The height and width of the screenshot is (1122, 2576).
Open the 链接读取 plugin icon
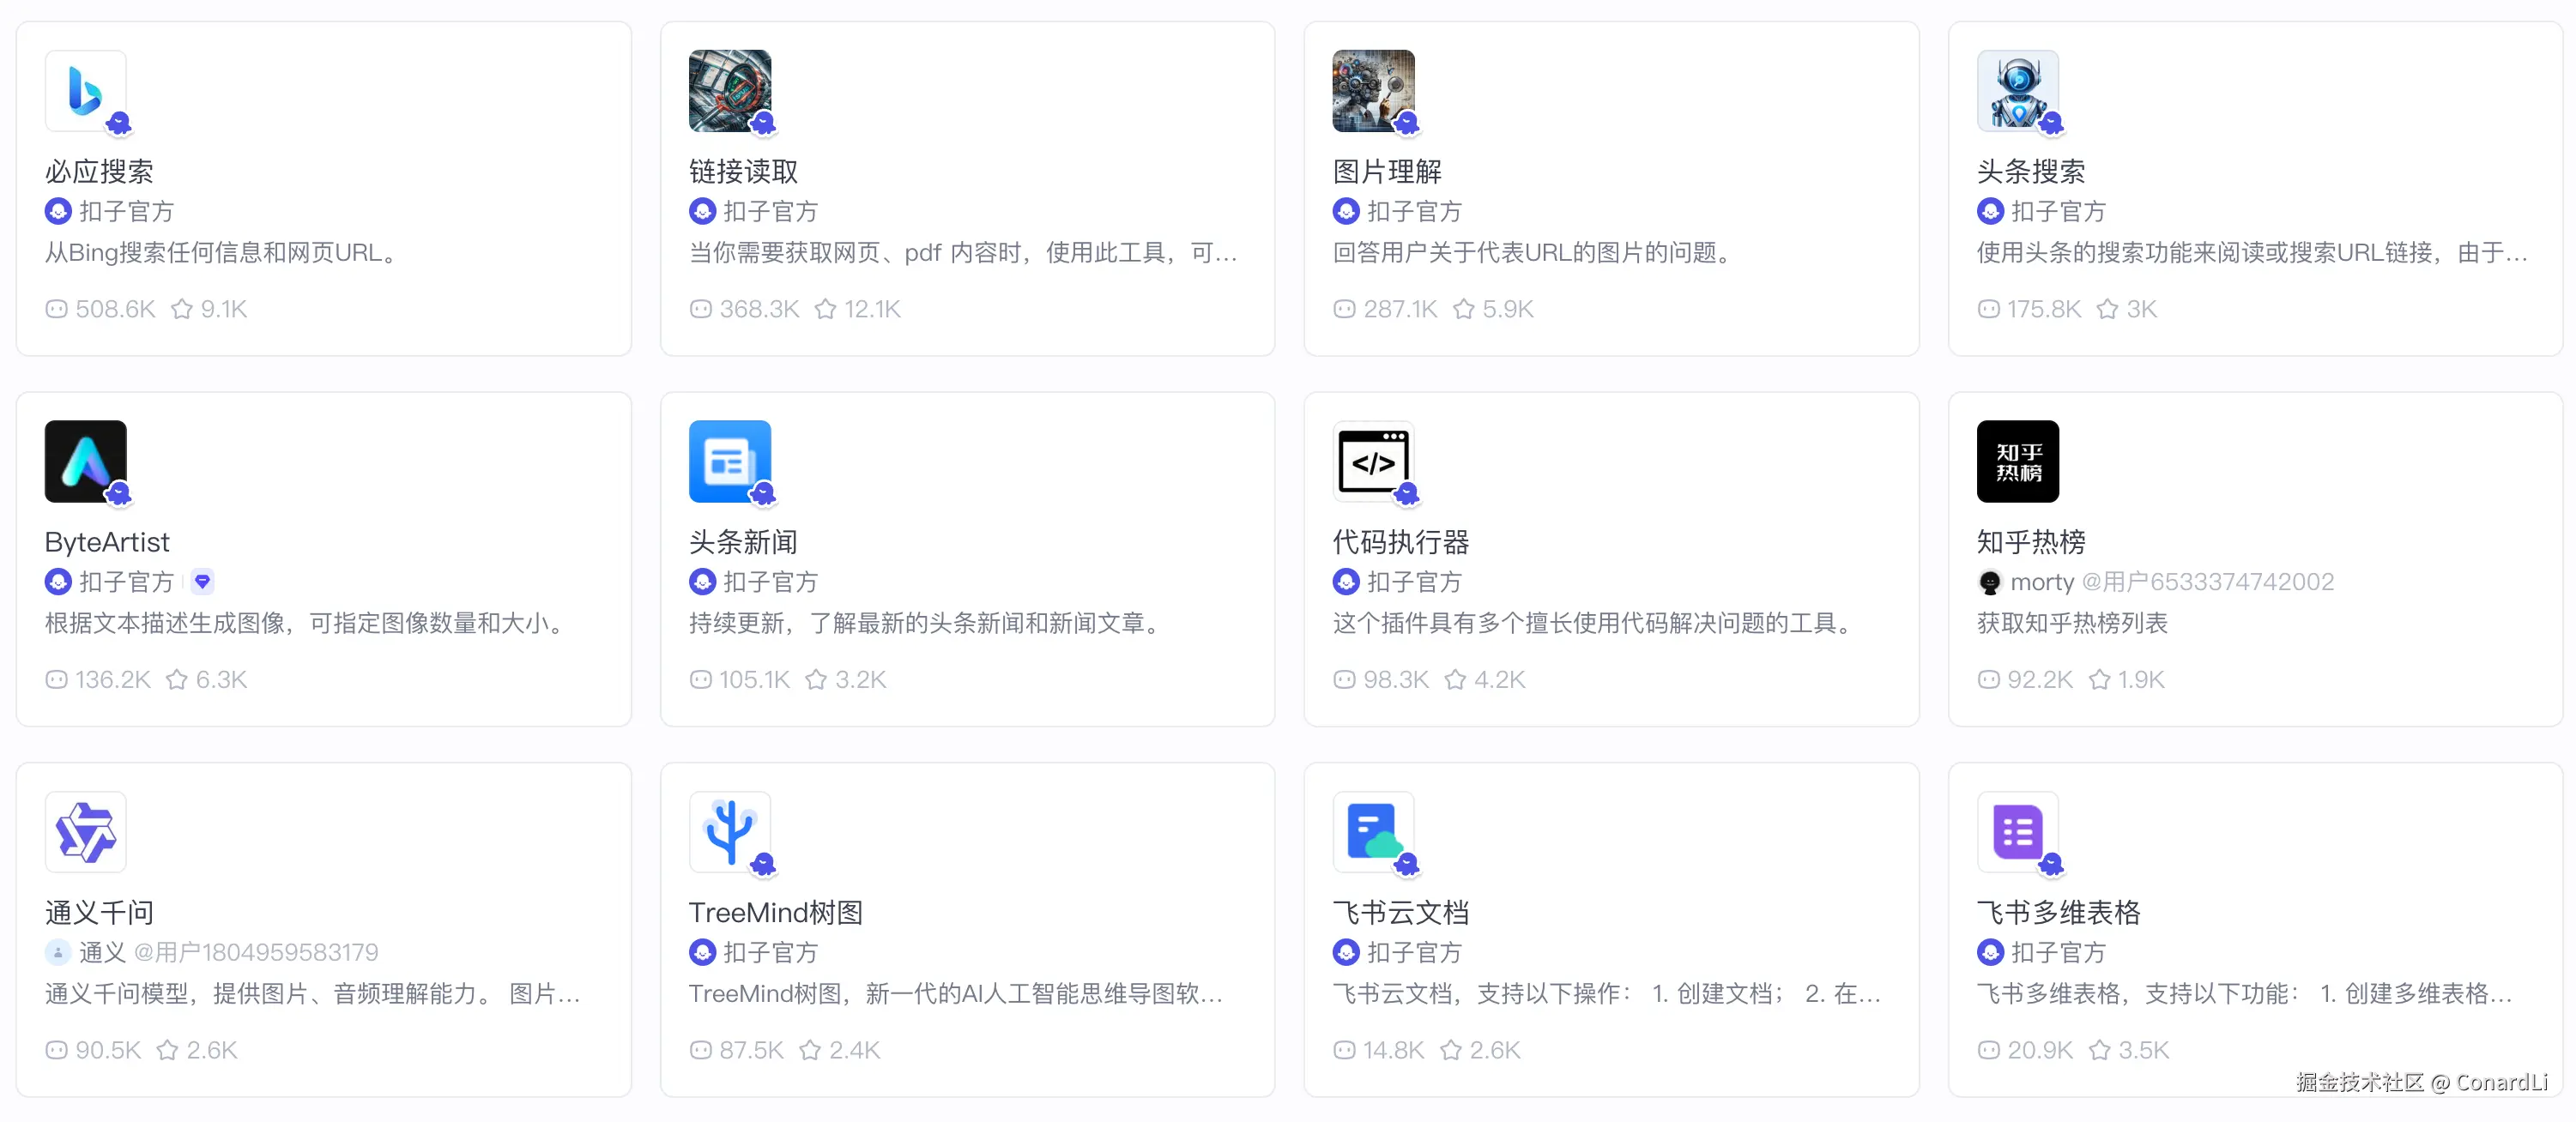(730, 91)
